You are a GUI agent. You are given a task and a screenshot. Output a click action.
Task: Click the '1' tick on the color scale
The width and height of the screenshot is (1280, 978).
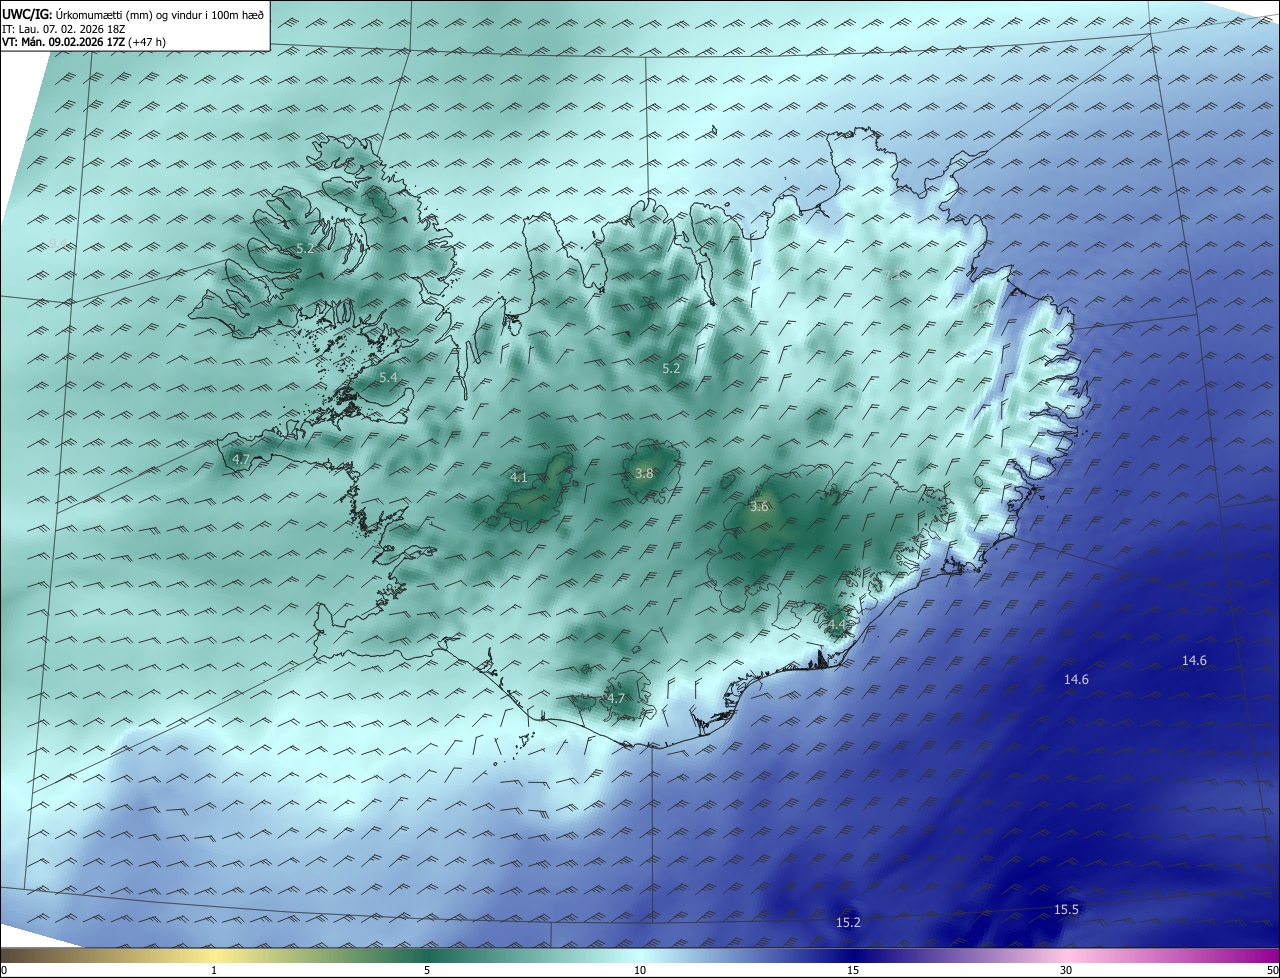[x=214, y=970]
